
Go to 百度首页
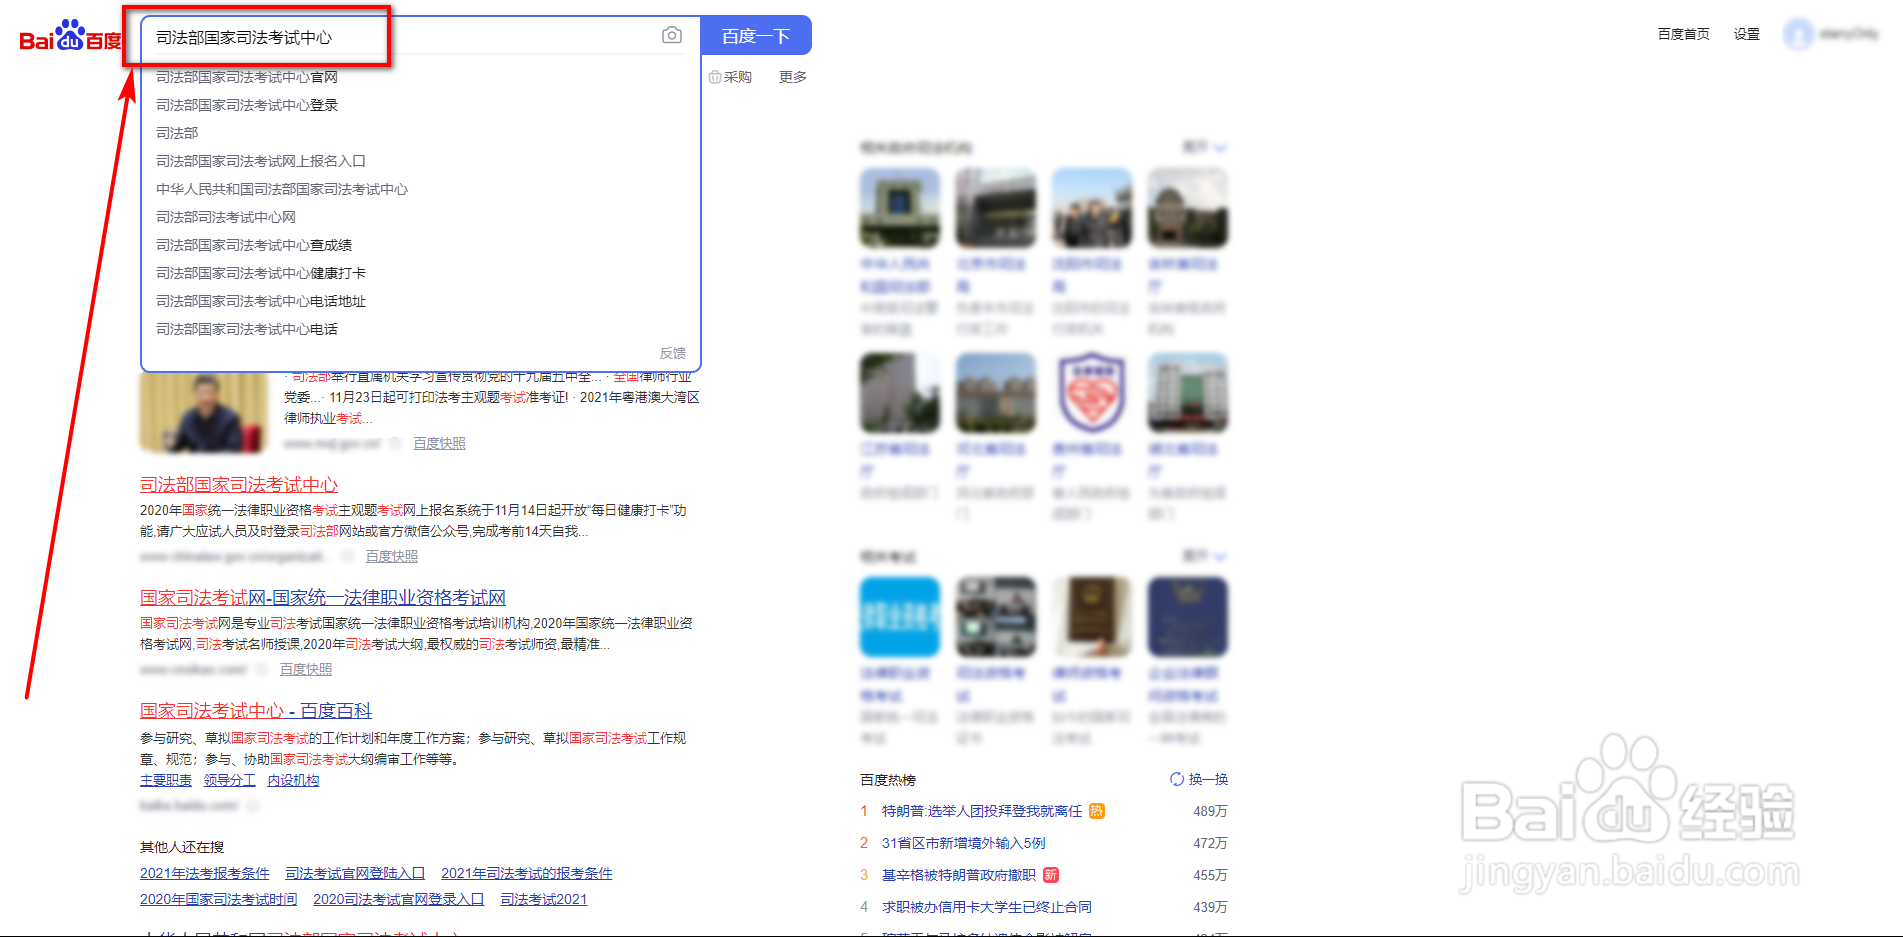pyautogui.click(x=1684, y=34)
